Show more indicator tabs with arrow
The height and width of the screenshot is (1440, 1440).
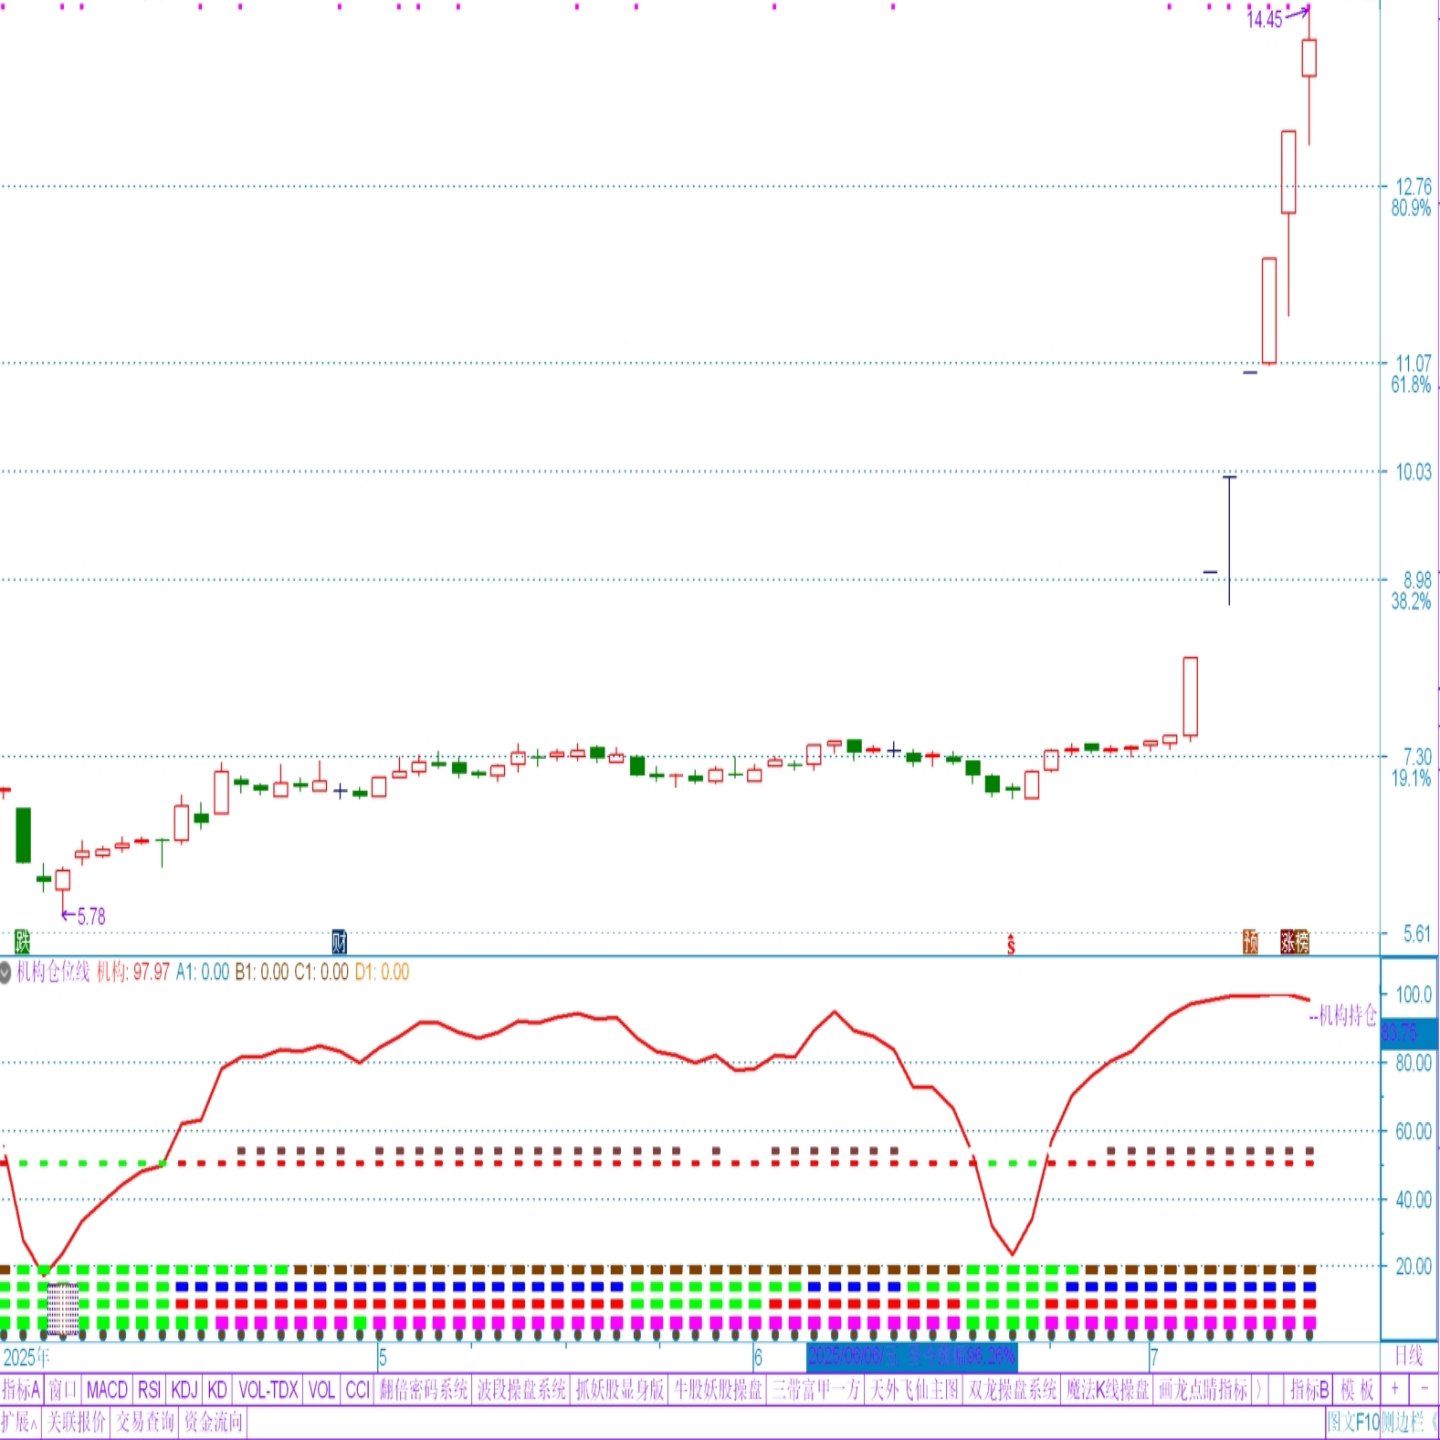pos(1260,1389)
